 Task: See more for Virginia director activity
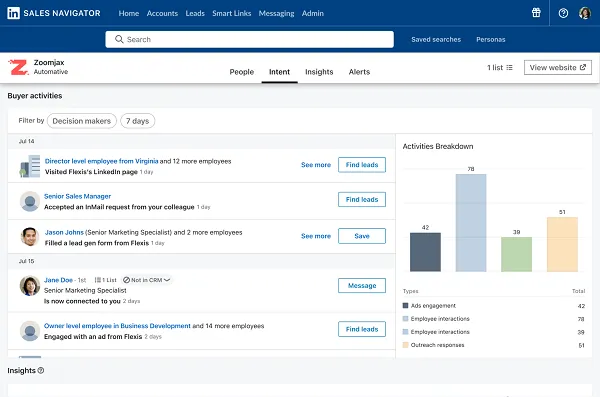(x=316, y=165)
